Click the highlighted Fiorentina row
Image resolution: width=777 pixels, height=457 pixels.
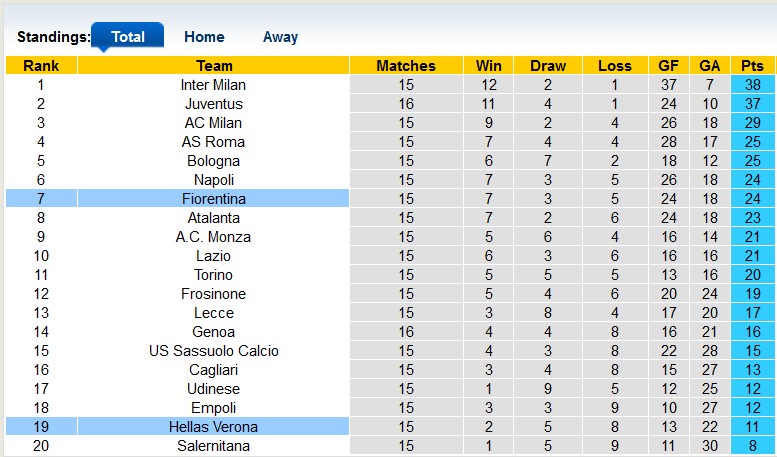pos(214,199)
